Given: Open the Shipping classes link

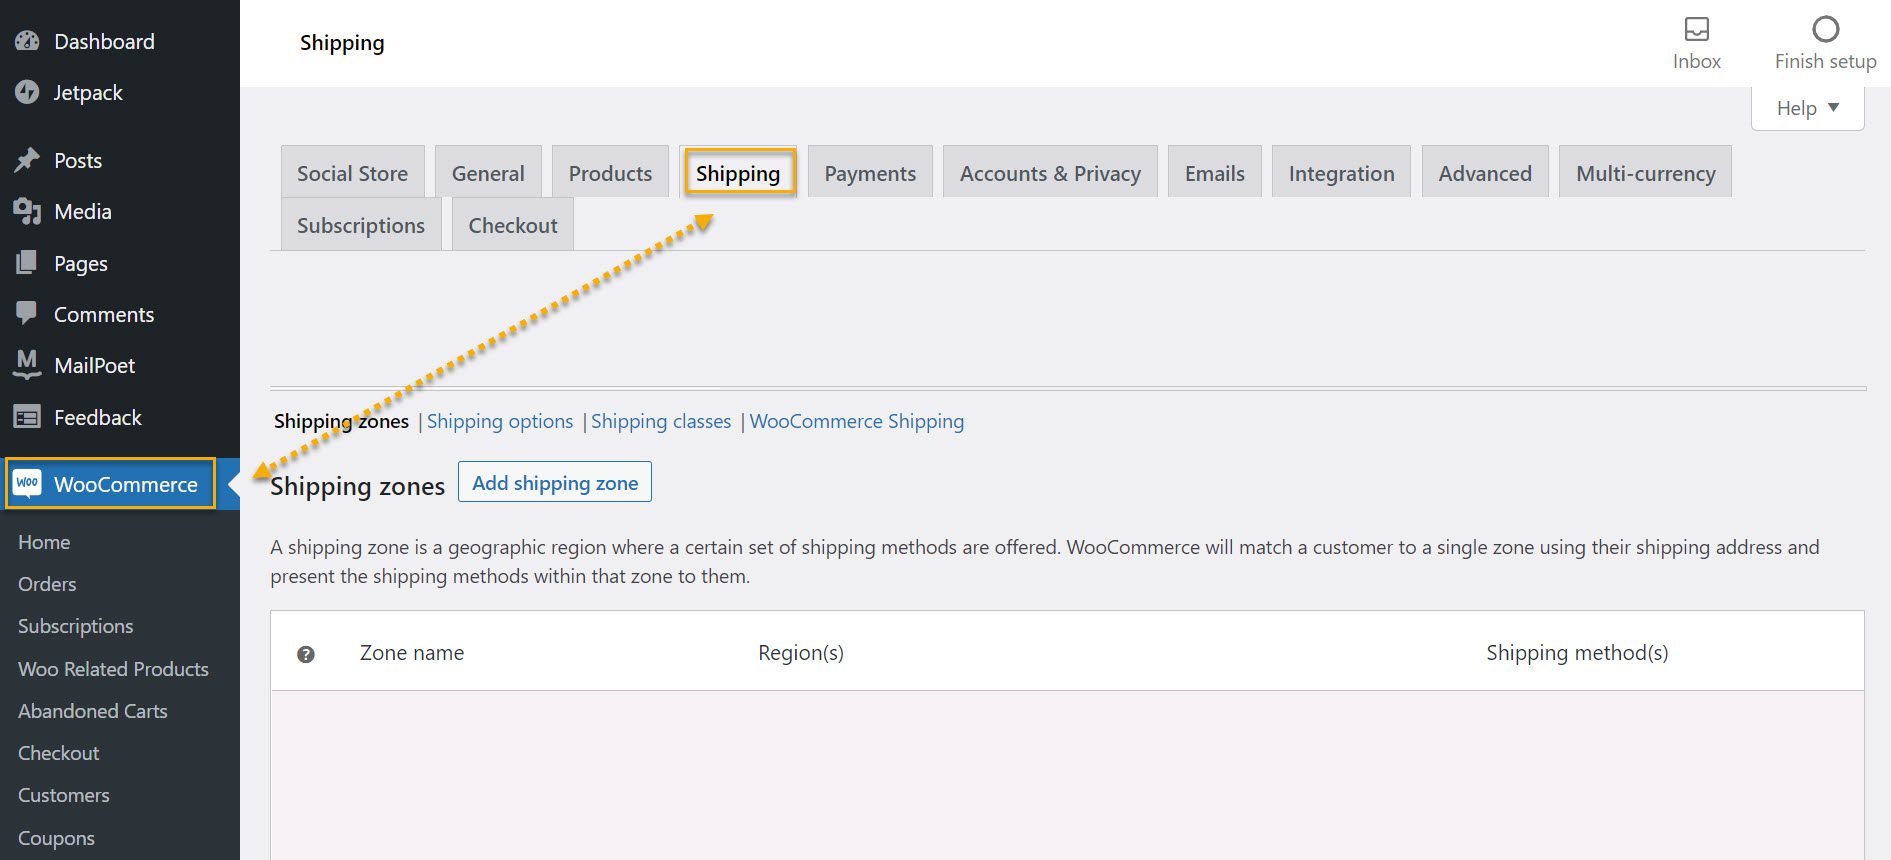Looking at the screenshot, I should pos(661,421).
